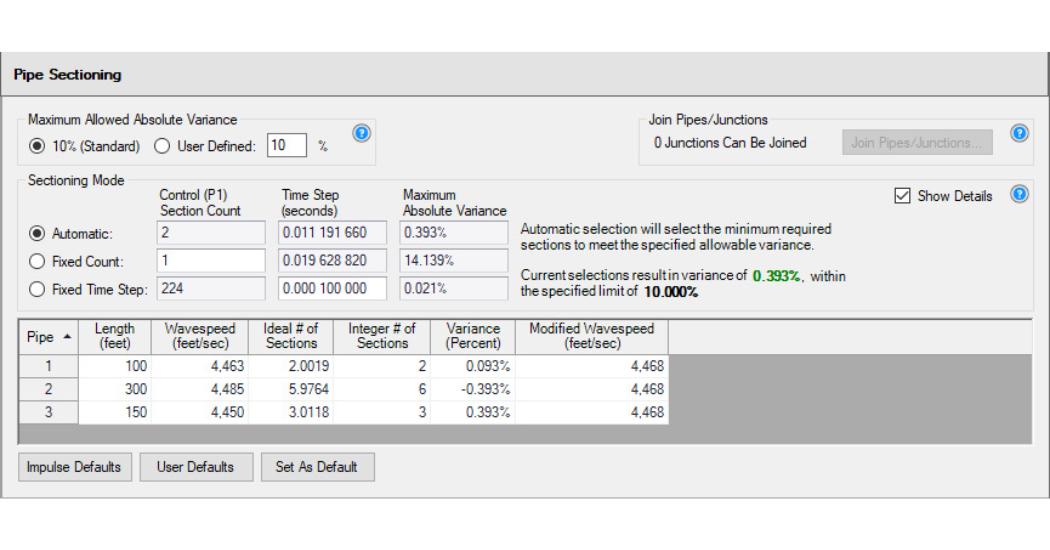
Task: Click the ideal sections cell 2.0019
Action: point(291,366)
